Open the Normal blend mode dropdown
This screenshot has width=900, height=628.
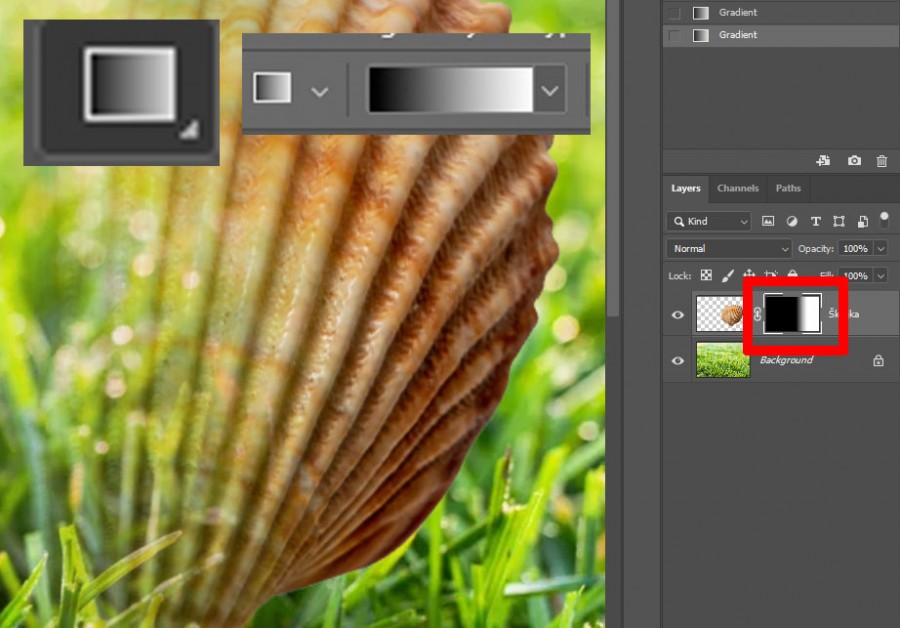click(728, 248)
